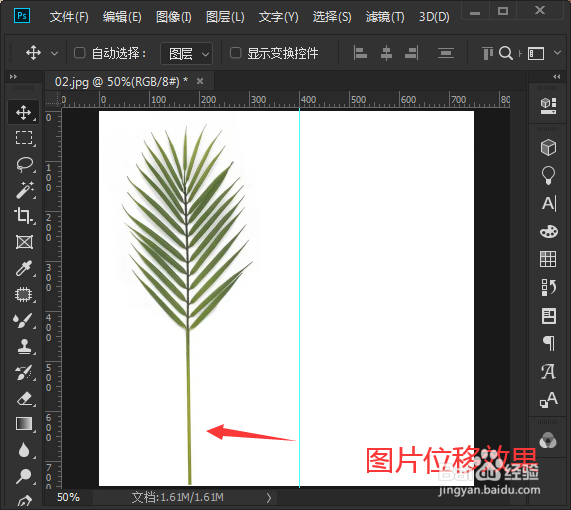Open the 图像(I) menu
This screenshot has width=571, height=510.
point(173,17)
